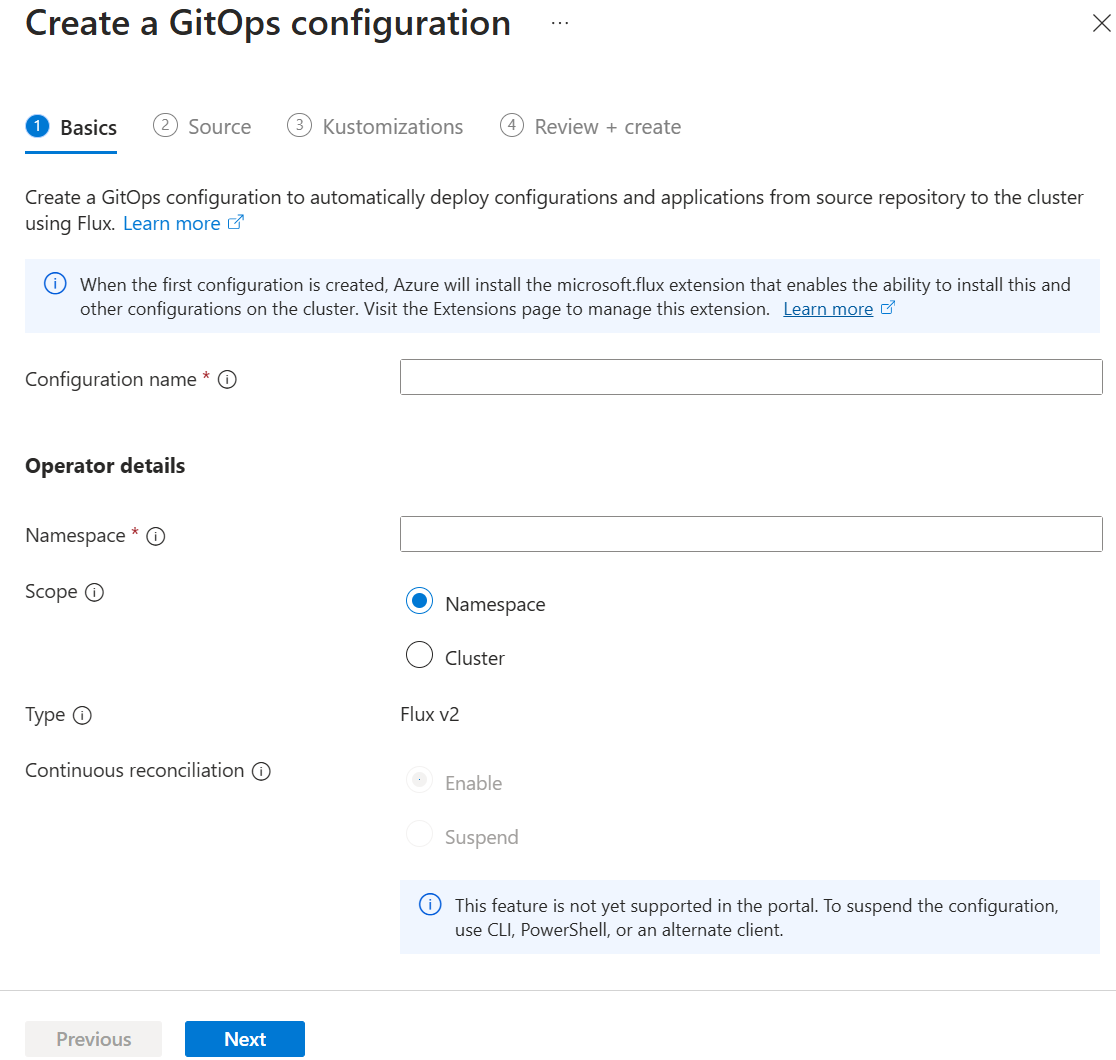1116x1060 pixels.
Task: Open the Configuration name info tooltip icon
Action: click(x=227, y=379)
